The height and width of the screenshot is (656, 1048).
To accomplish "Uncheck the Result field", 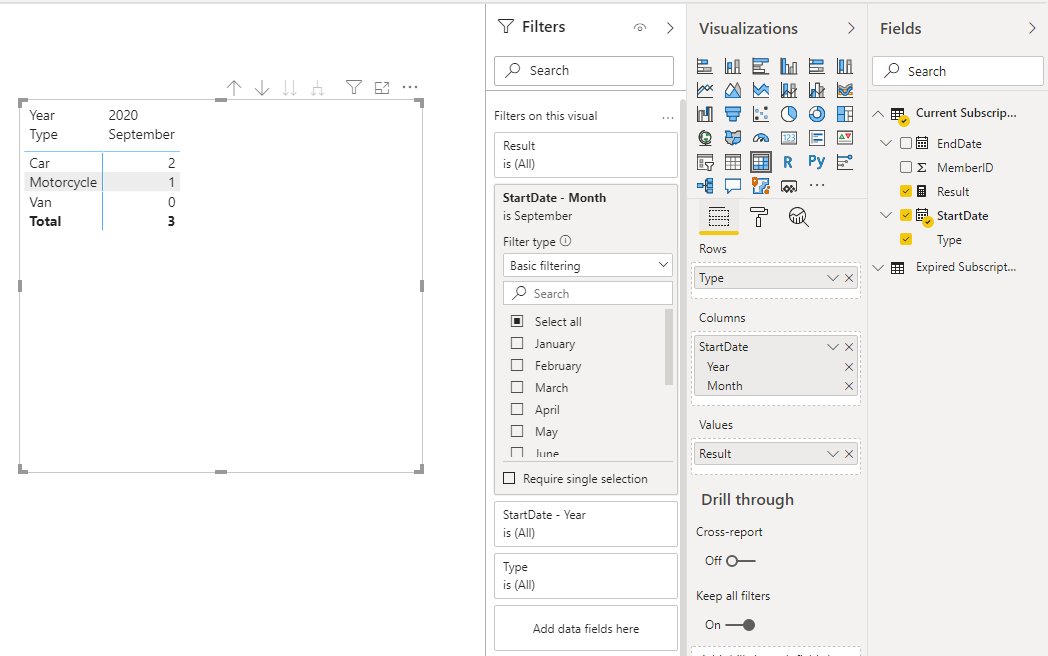I will (x=906, y=191).
